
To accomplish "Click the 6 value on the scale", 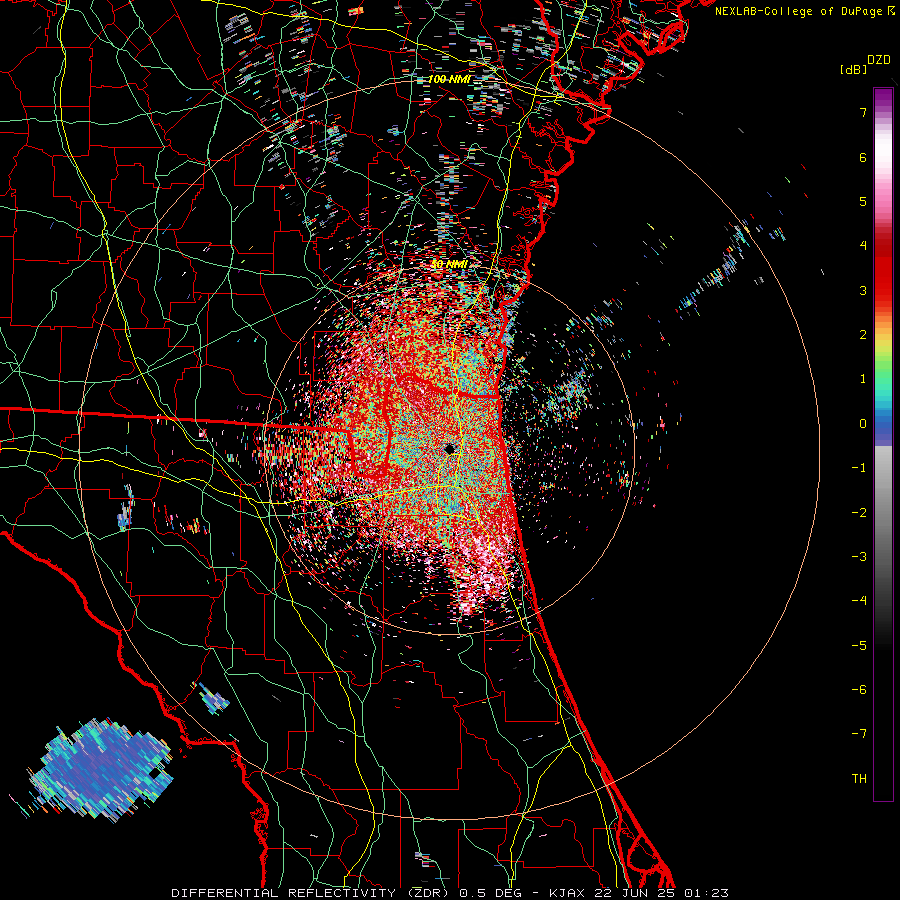I will click(x=863, y=157).
